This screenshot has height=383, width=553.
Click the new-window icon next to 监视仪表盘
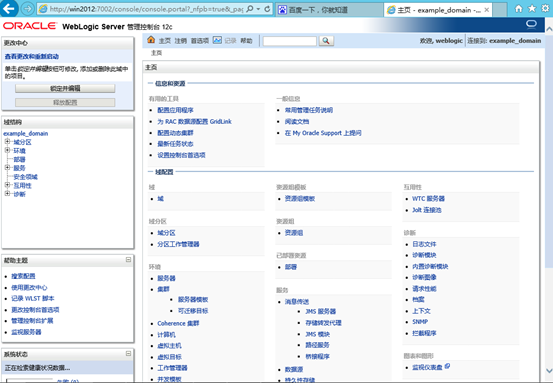(x=447, y=366)
